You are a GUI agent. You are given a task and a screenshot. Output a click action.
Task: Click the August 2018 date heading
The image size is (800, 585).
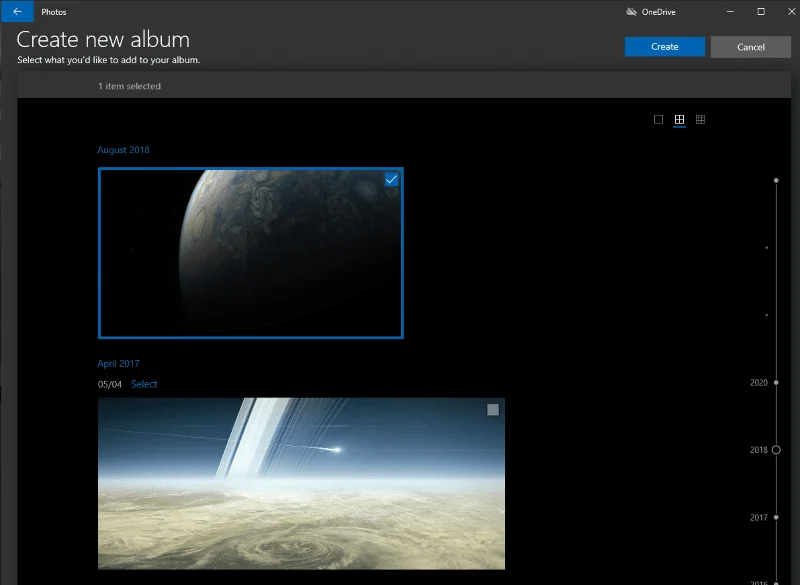pyautogui.click(x=123, y=150)
